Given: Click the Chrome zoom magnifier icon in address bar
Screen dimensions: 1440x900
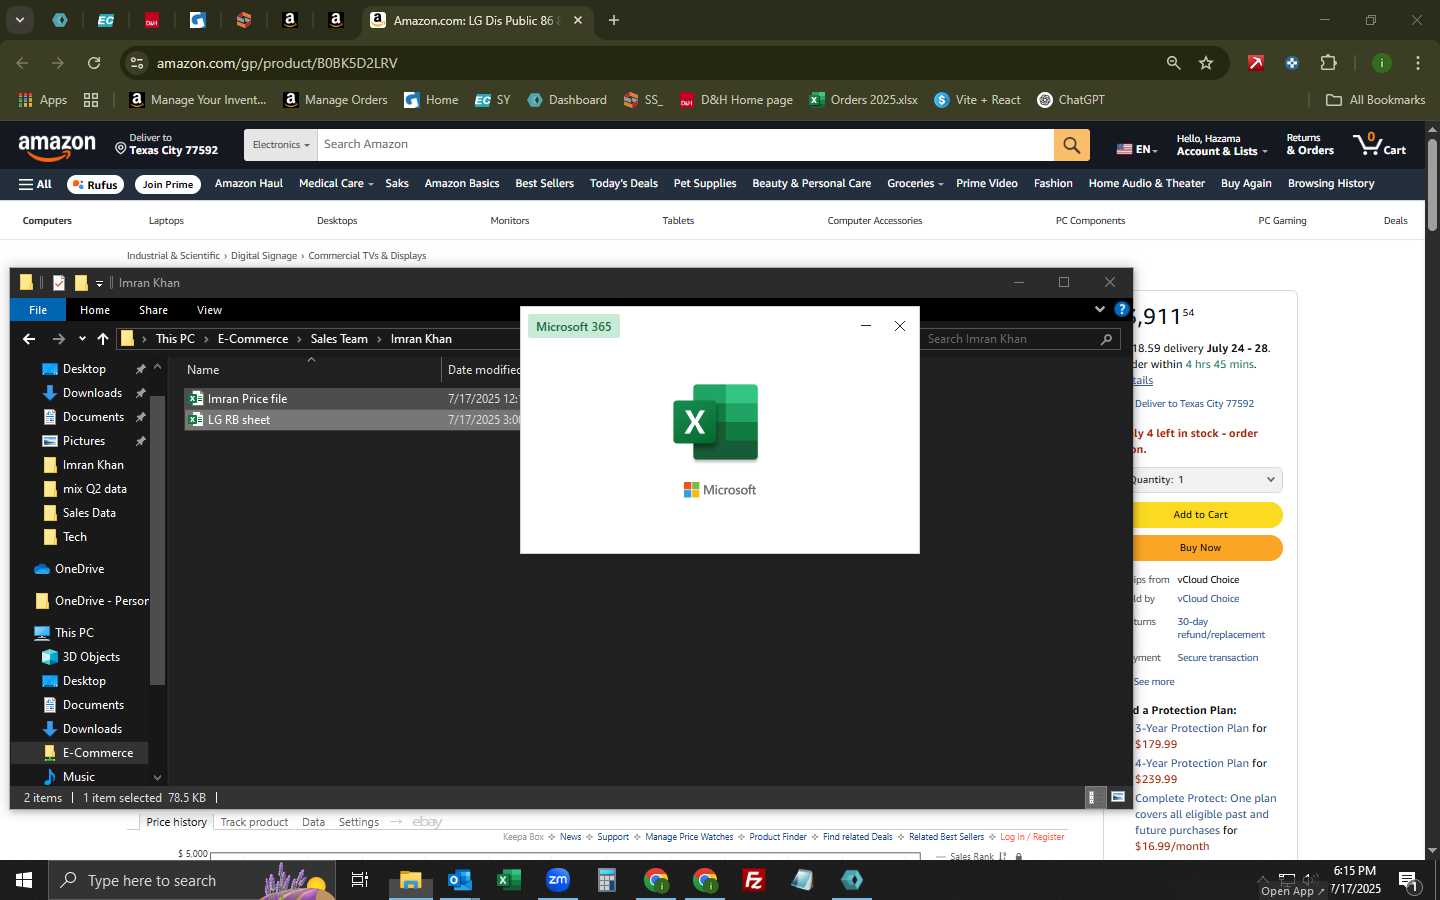Looking at the screenshot, I should click(x=1173, y=63).
